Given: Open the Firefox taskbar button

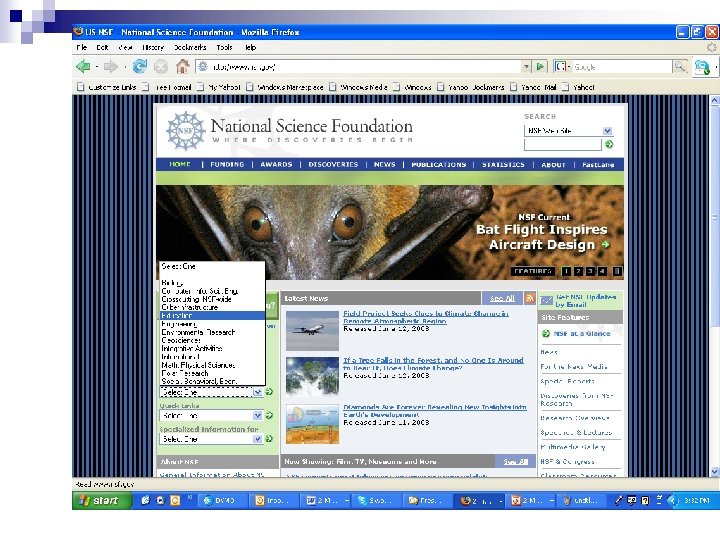Looking at the screenshot, I should (481, 501).
